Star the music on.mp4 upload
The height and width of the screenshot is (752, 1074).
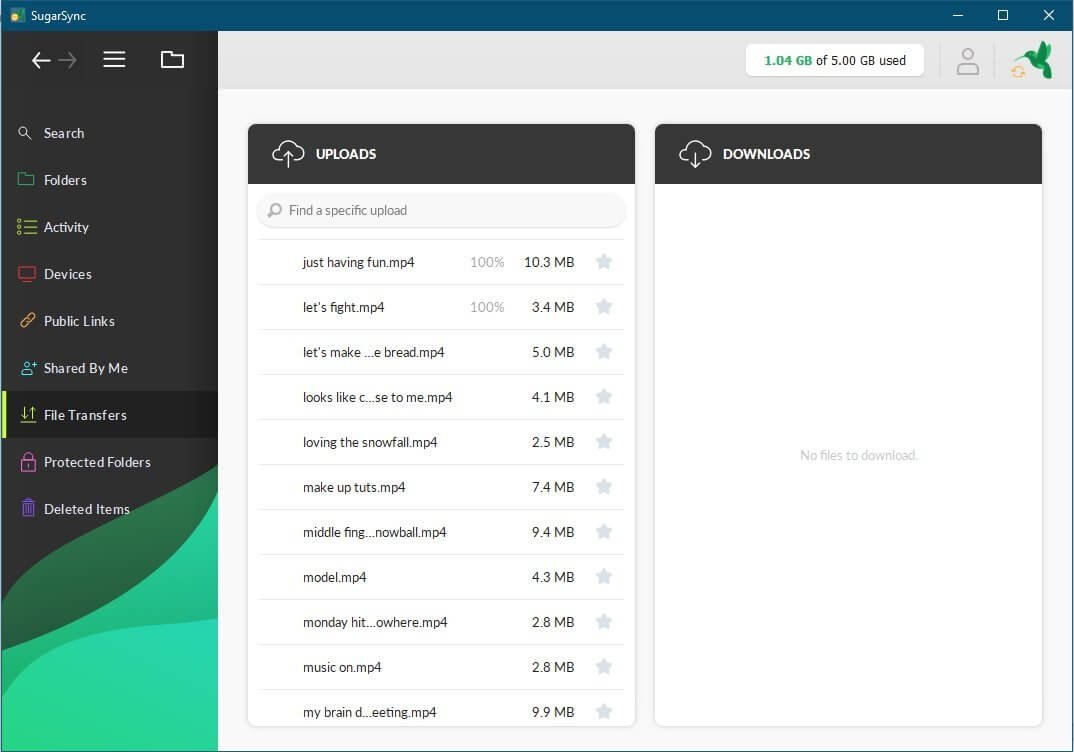[x=603, y=666]
